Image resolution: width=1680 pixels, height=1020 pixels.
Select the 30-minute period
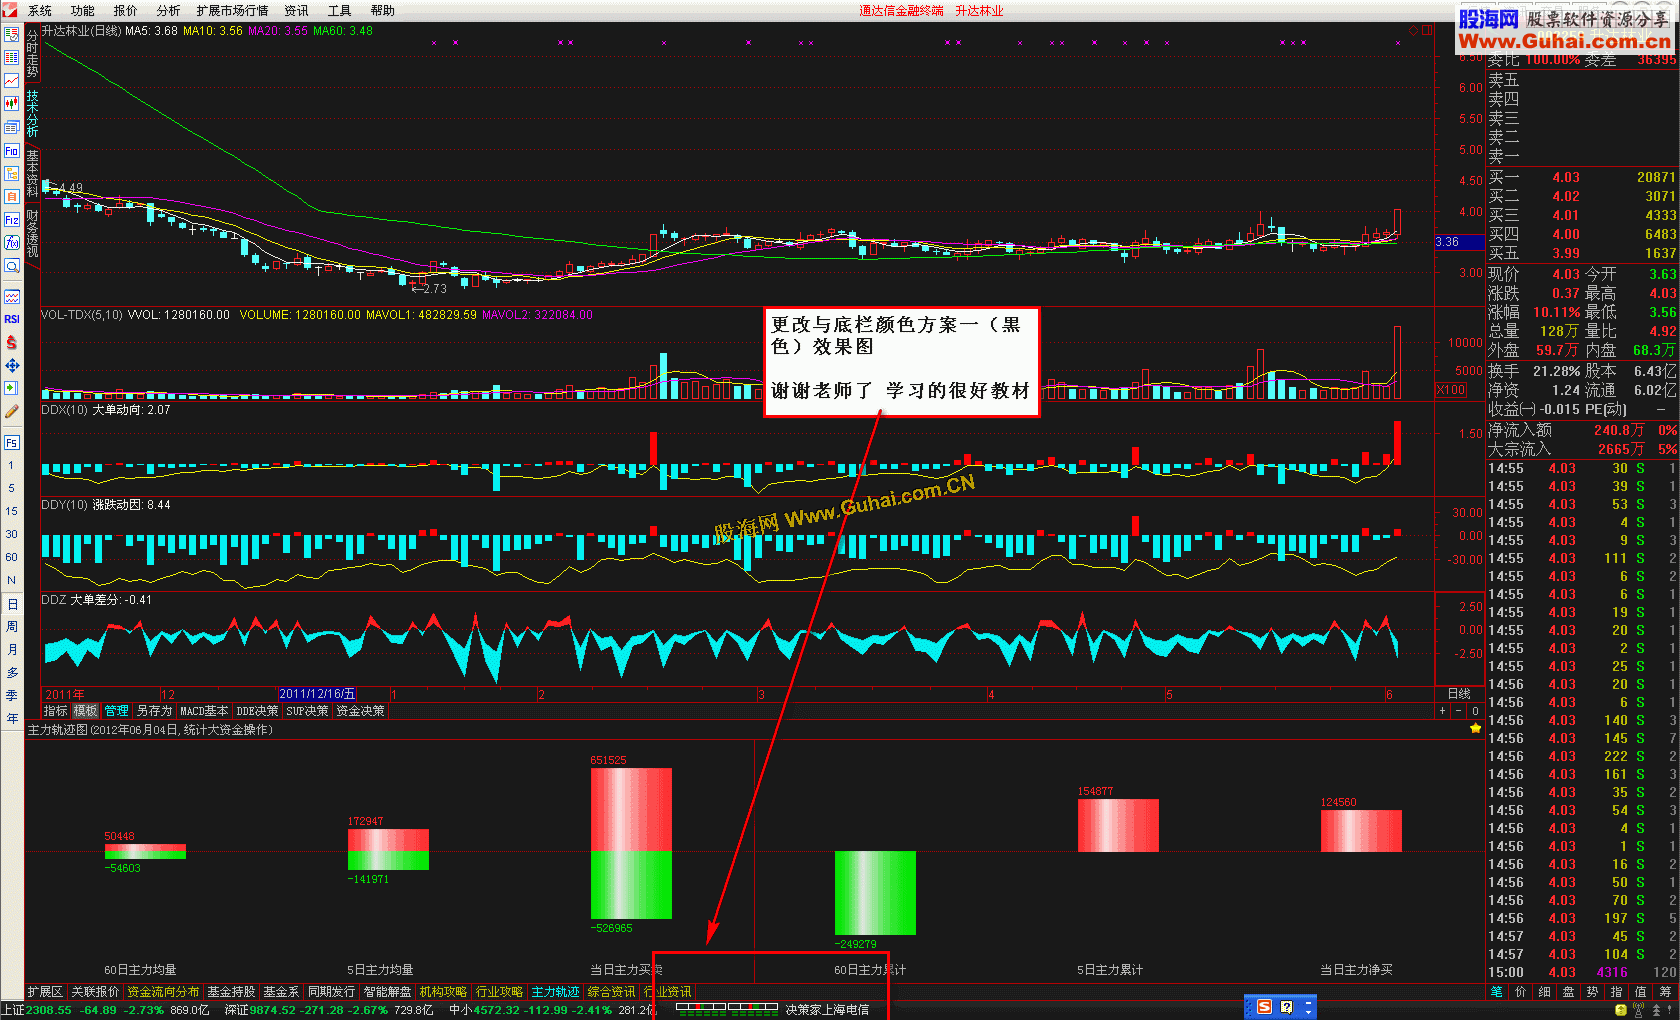coord(12,534)
